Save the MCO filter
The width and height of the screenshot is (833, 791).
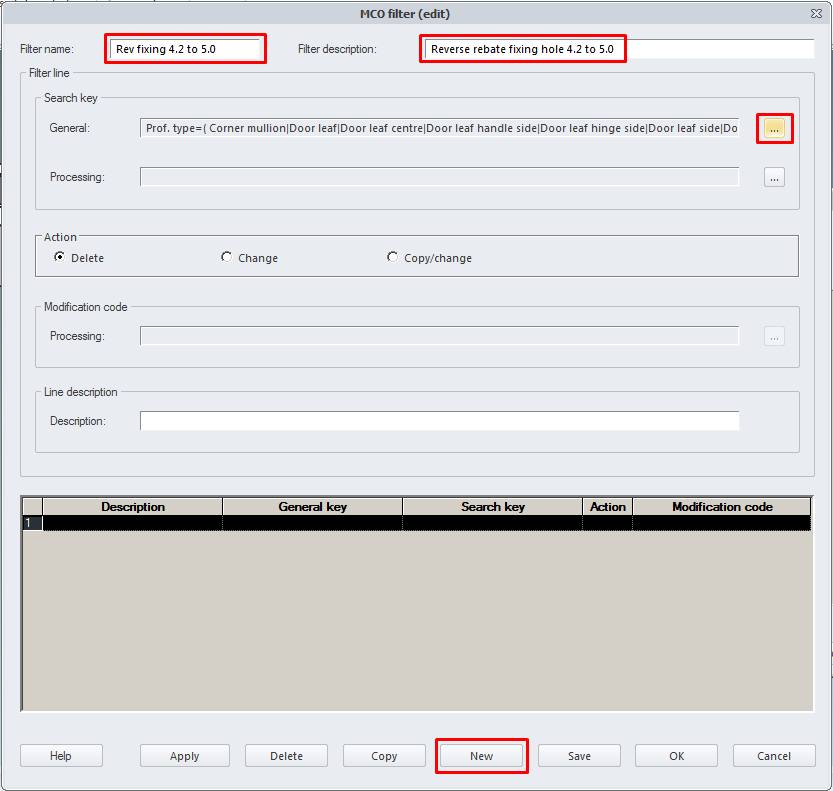coord(579,756)
